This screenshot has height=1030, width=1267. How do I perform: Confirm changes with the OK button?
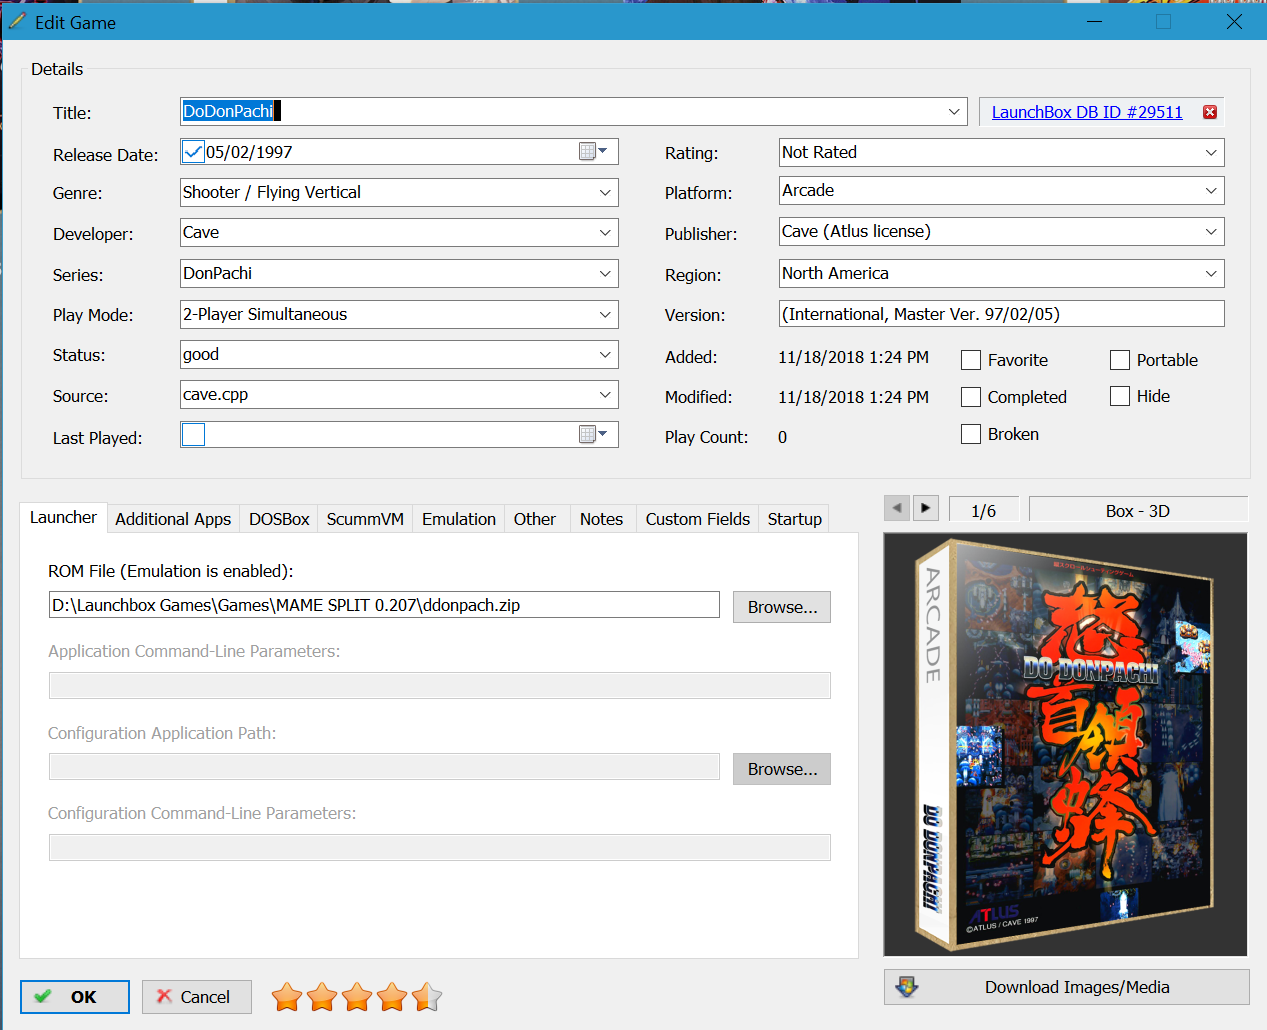(75, 997)
